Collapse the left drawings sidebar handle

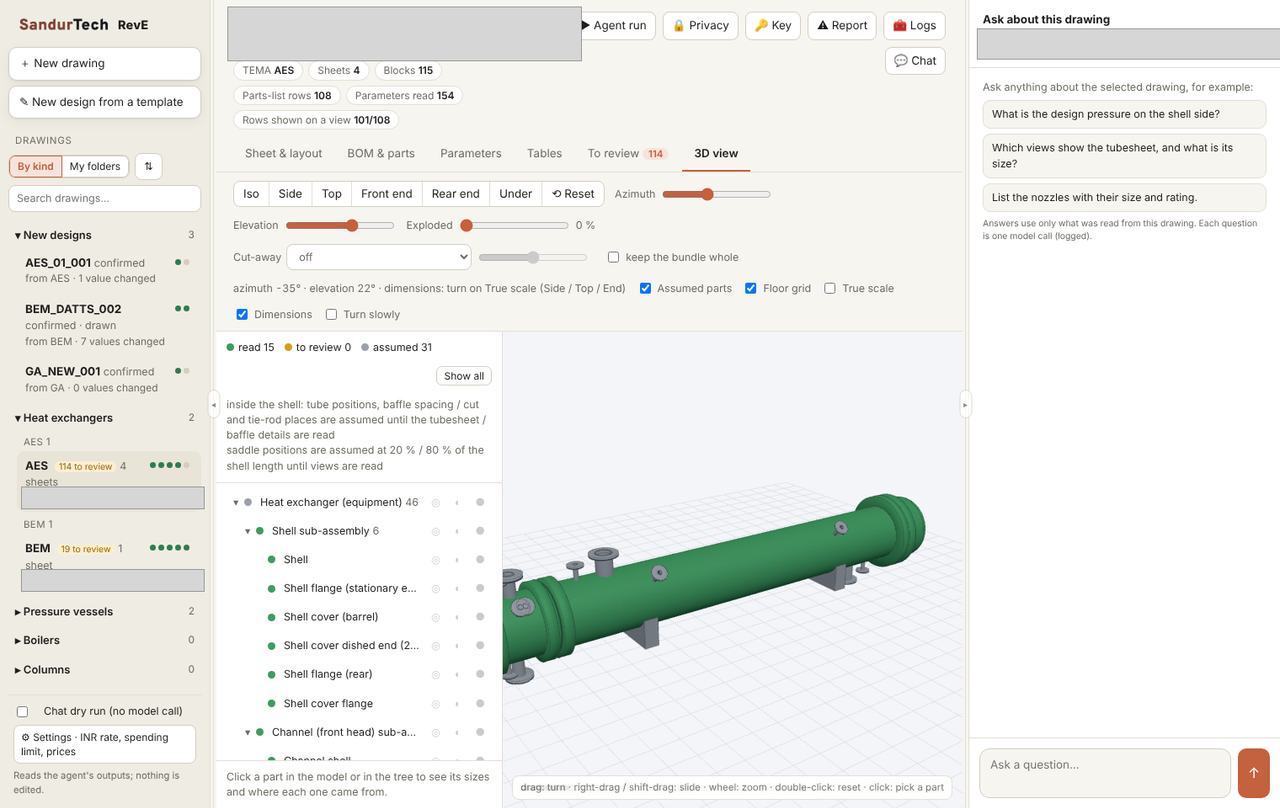(213, 404)
